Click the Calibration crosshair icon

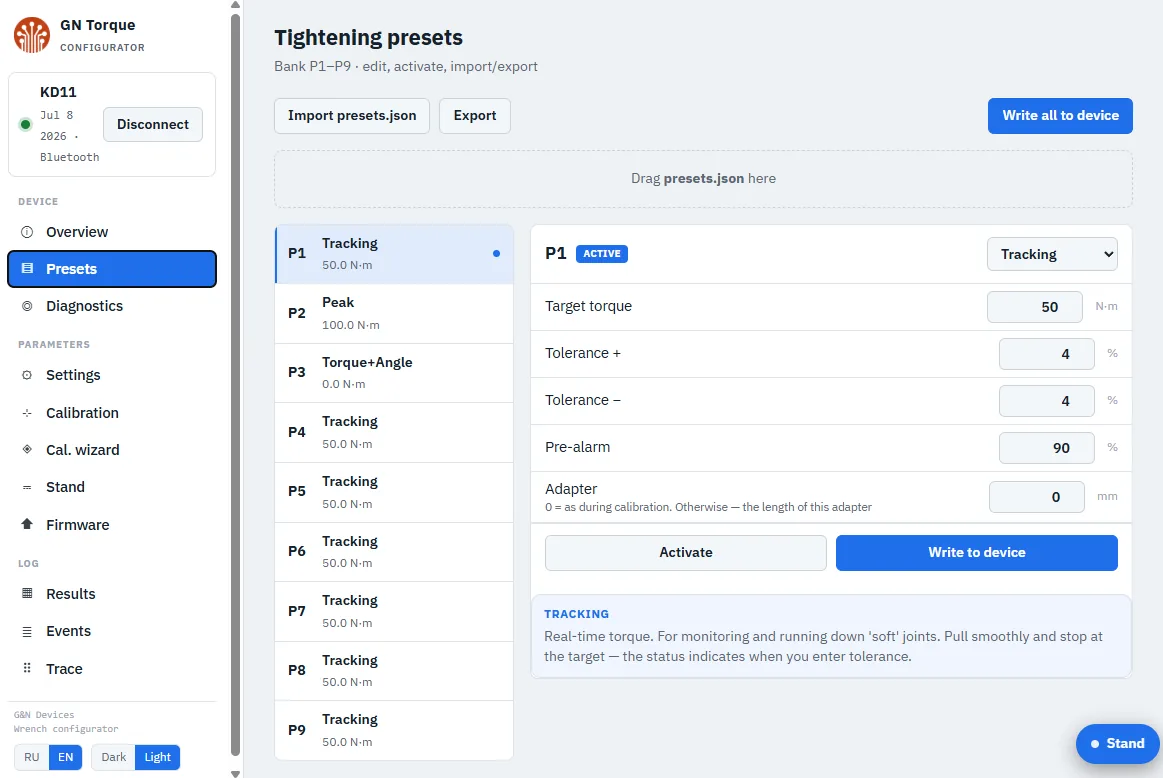[x=27, y=413]
